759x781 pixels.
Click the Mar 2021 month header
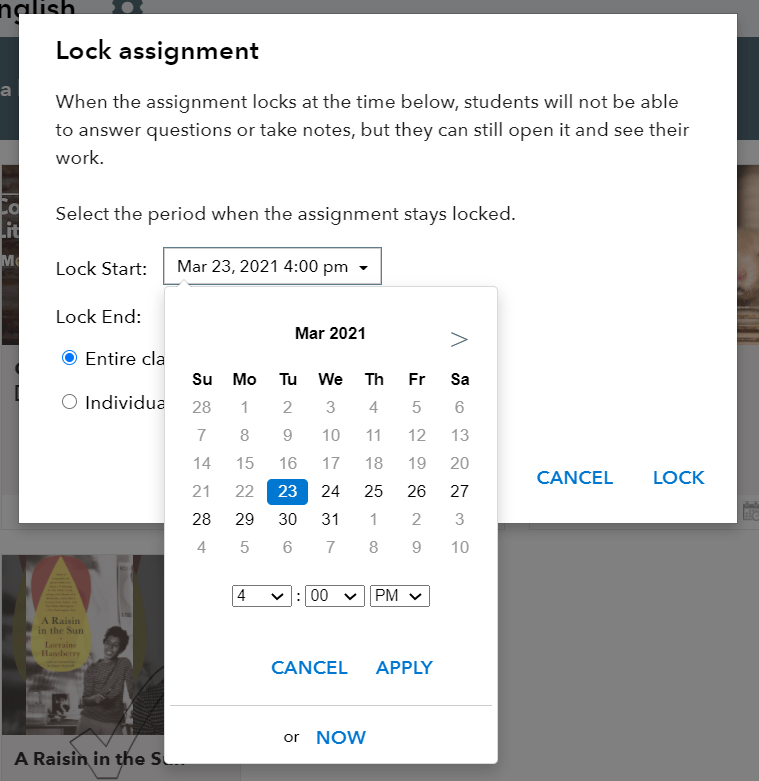pyautogui.click(x=330, y=333)
